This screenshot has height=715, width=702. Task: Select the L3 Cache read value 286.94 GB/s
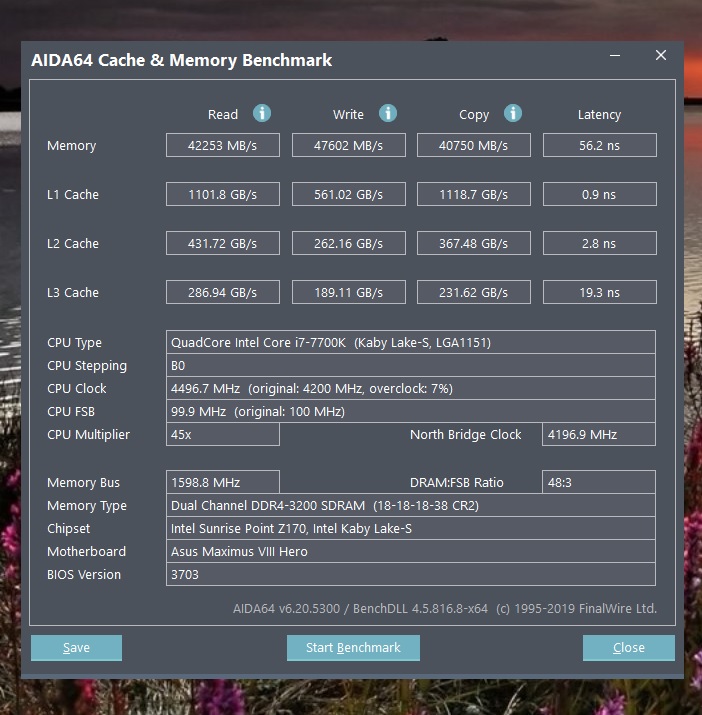(223, 292)
